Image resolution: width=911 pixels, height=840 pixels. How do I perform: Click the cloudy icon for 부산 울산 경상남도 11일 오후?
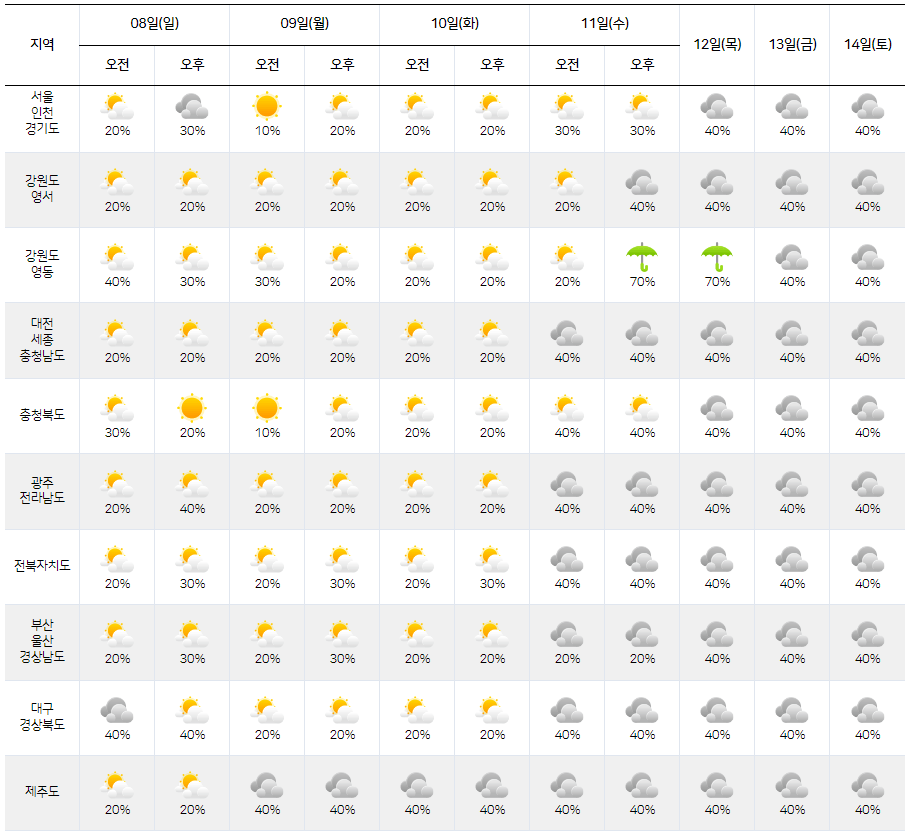(642, 634)
